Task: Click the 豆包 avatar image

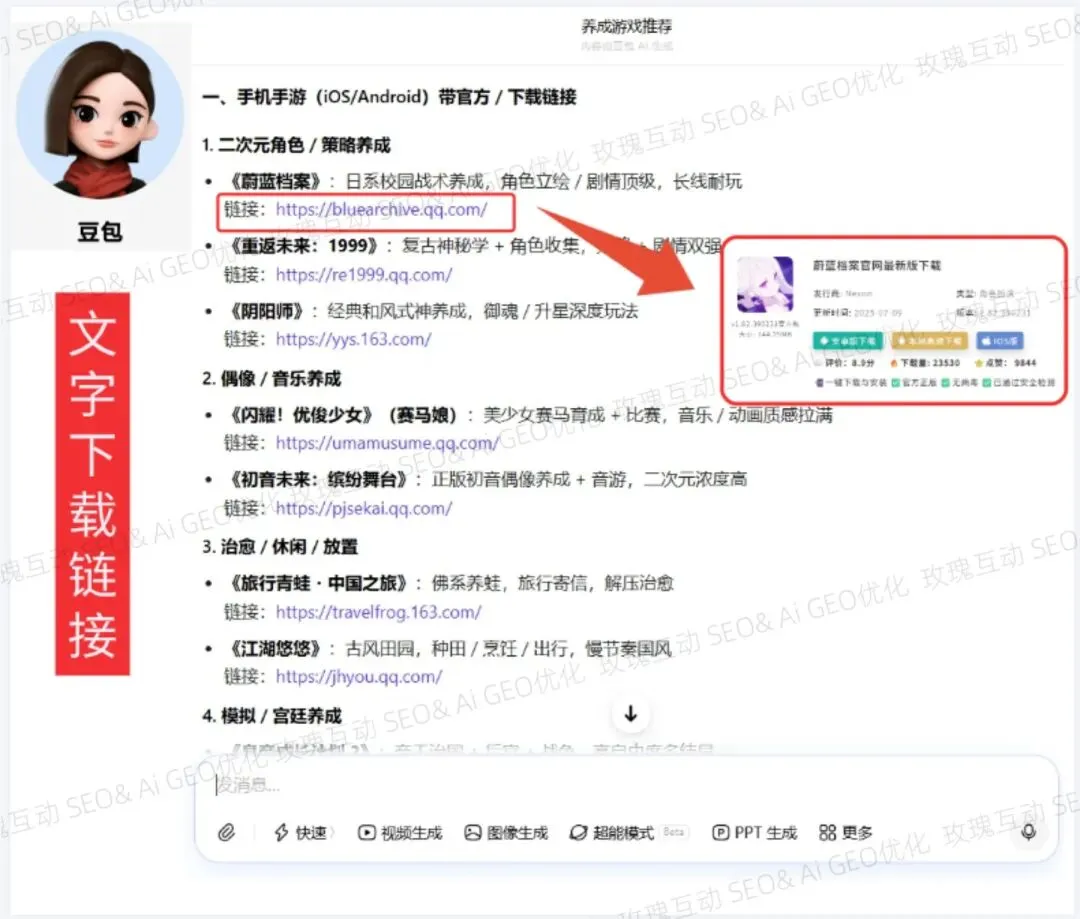Action: click(100, 116)
